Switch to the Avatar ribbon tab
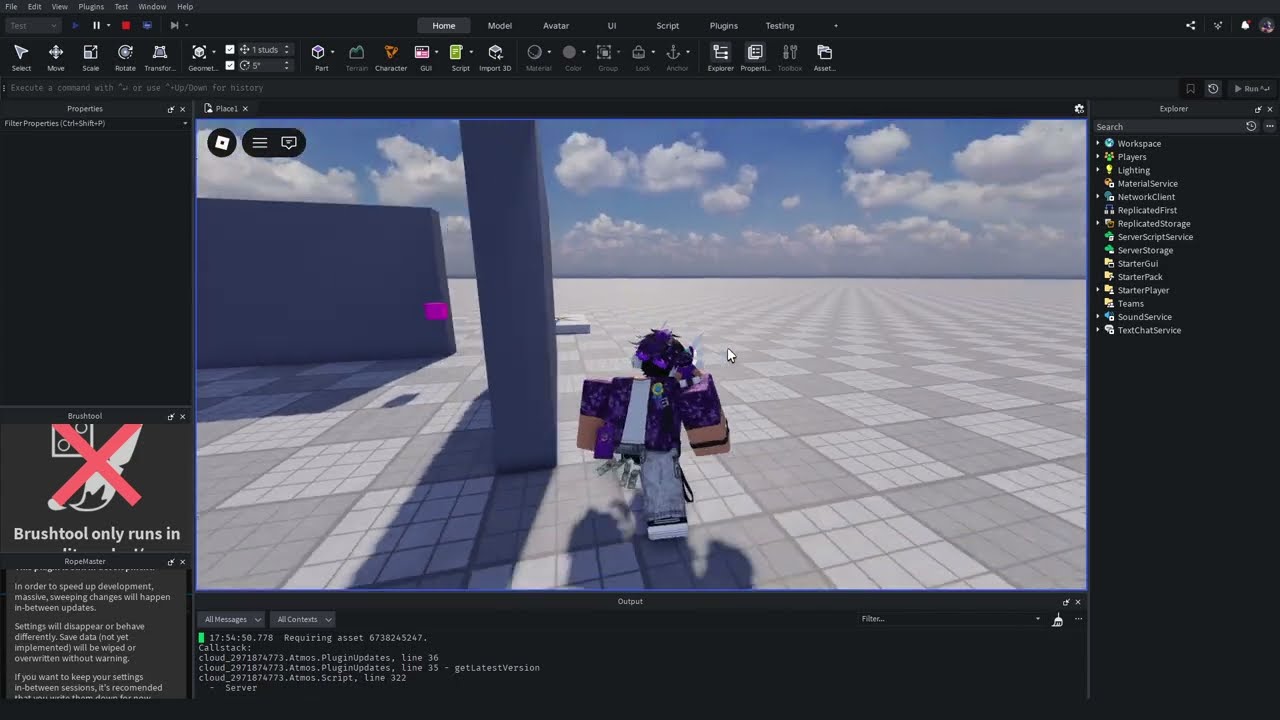This screenshot has height=720, width=1280. [556, 25]
